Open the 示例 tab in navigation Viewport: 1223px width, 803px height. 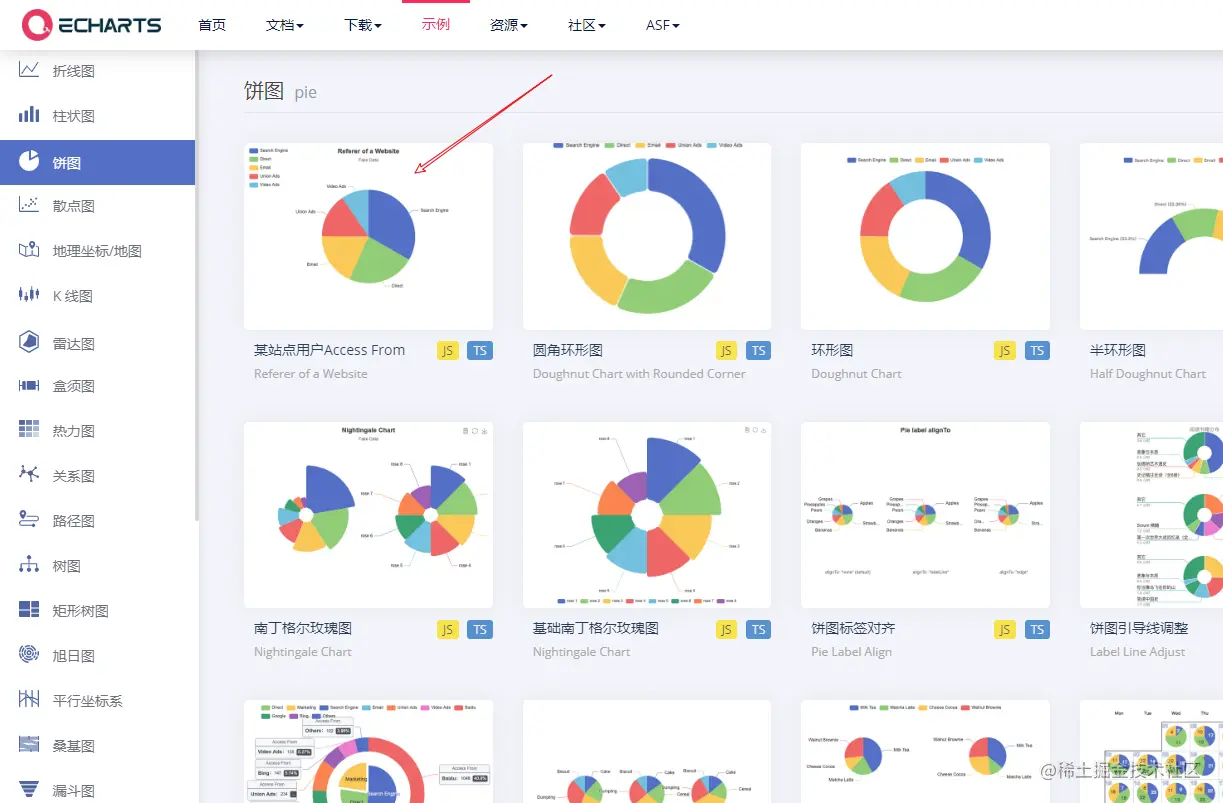(x=436, y=25)
